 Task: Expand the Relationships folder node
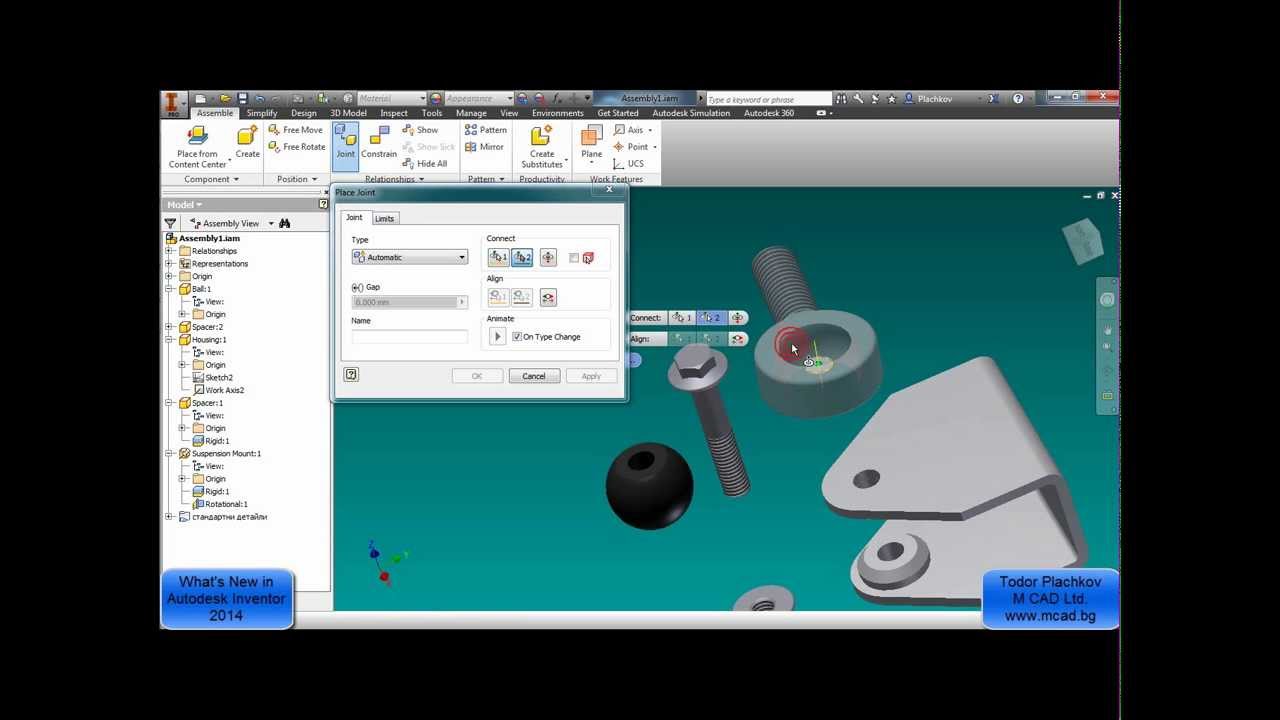pos(170,251)
